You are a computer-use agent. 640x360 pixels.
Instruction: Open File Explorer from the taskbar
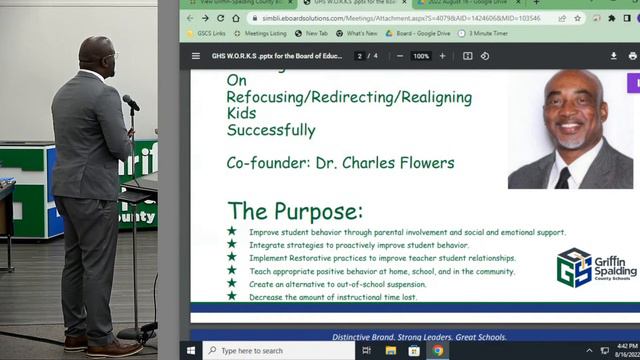click(x=391, y=351)
